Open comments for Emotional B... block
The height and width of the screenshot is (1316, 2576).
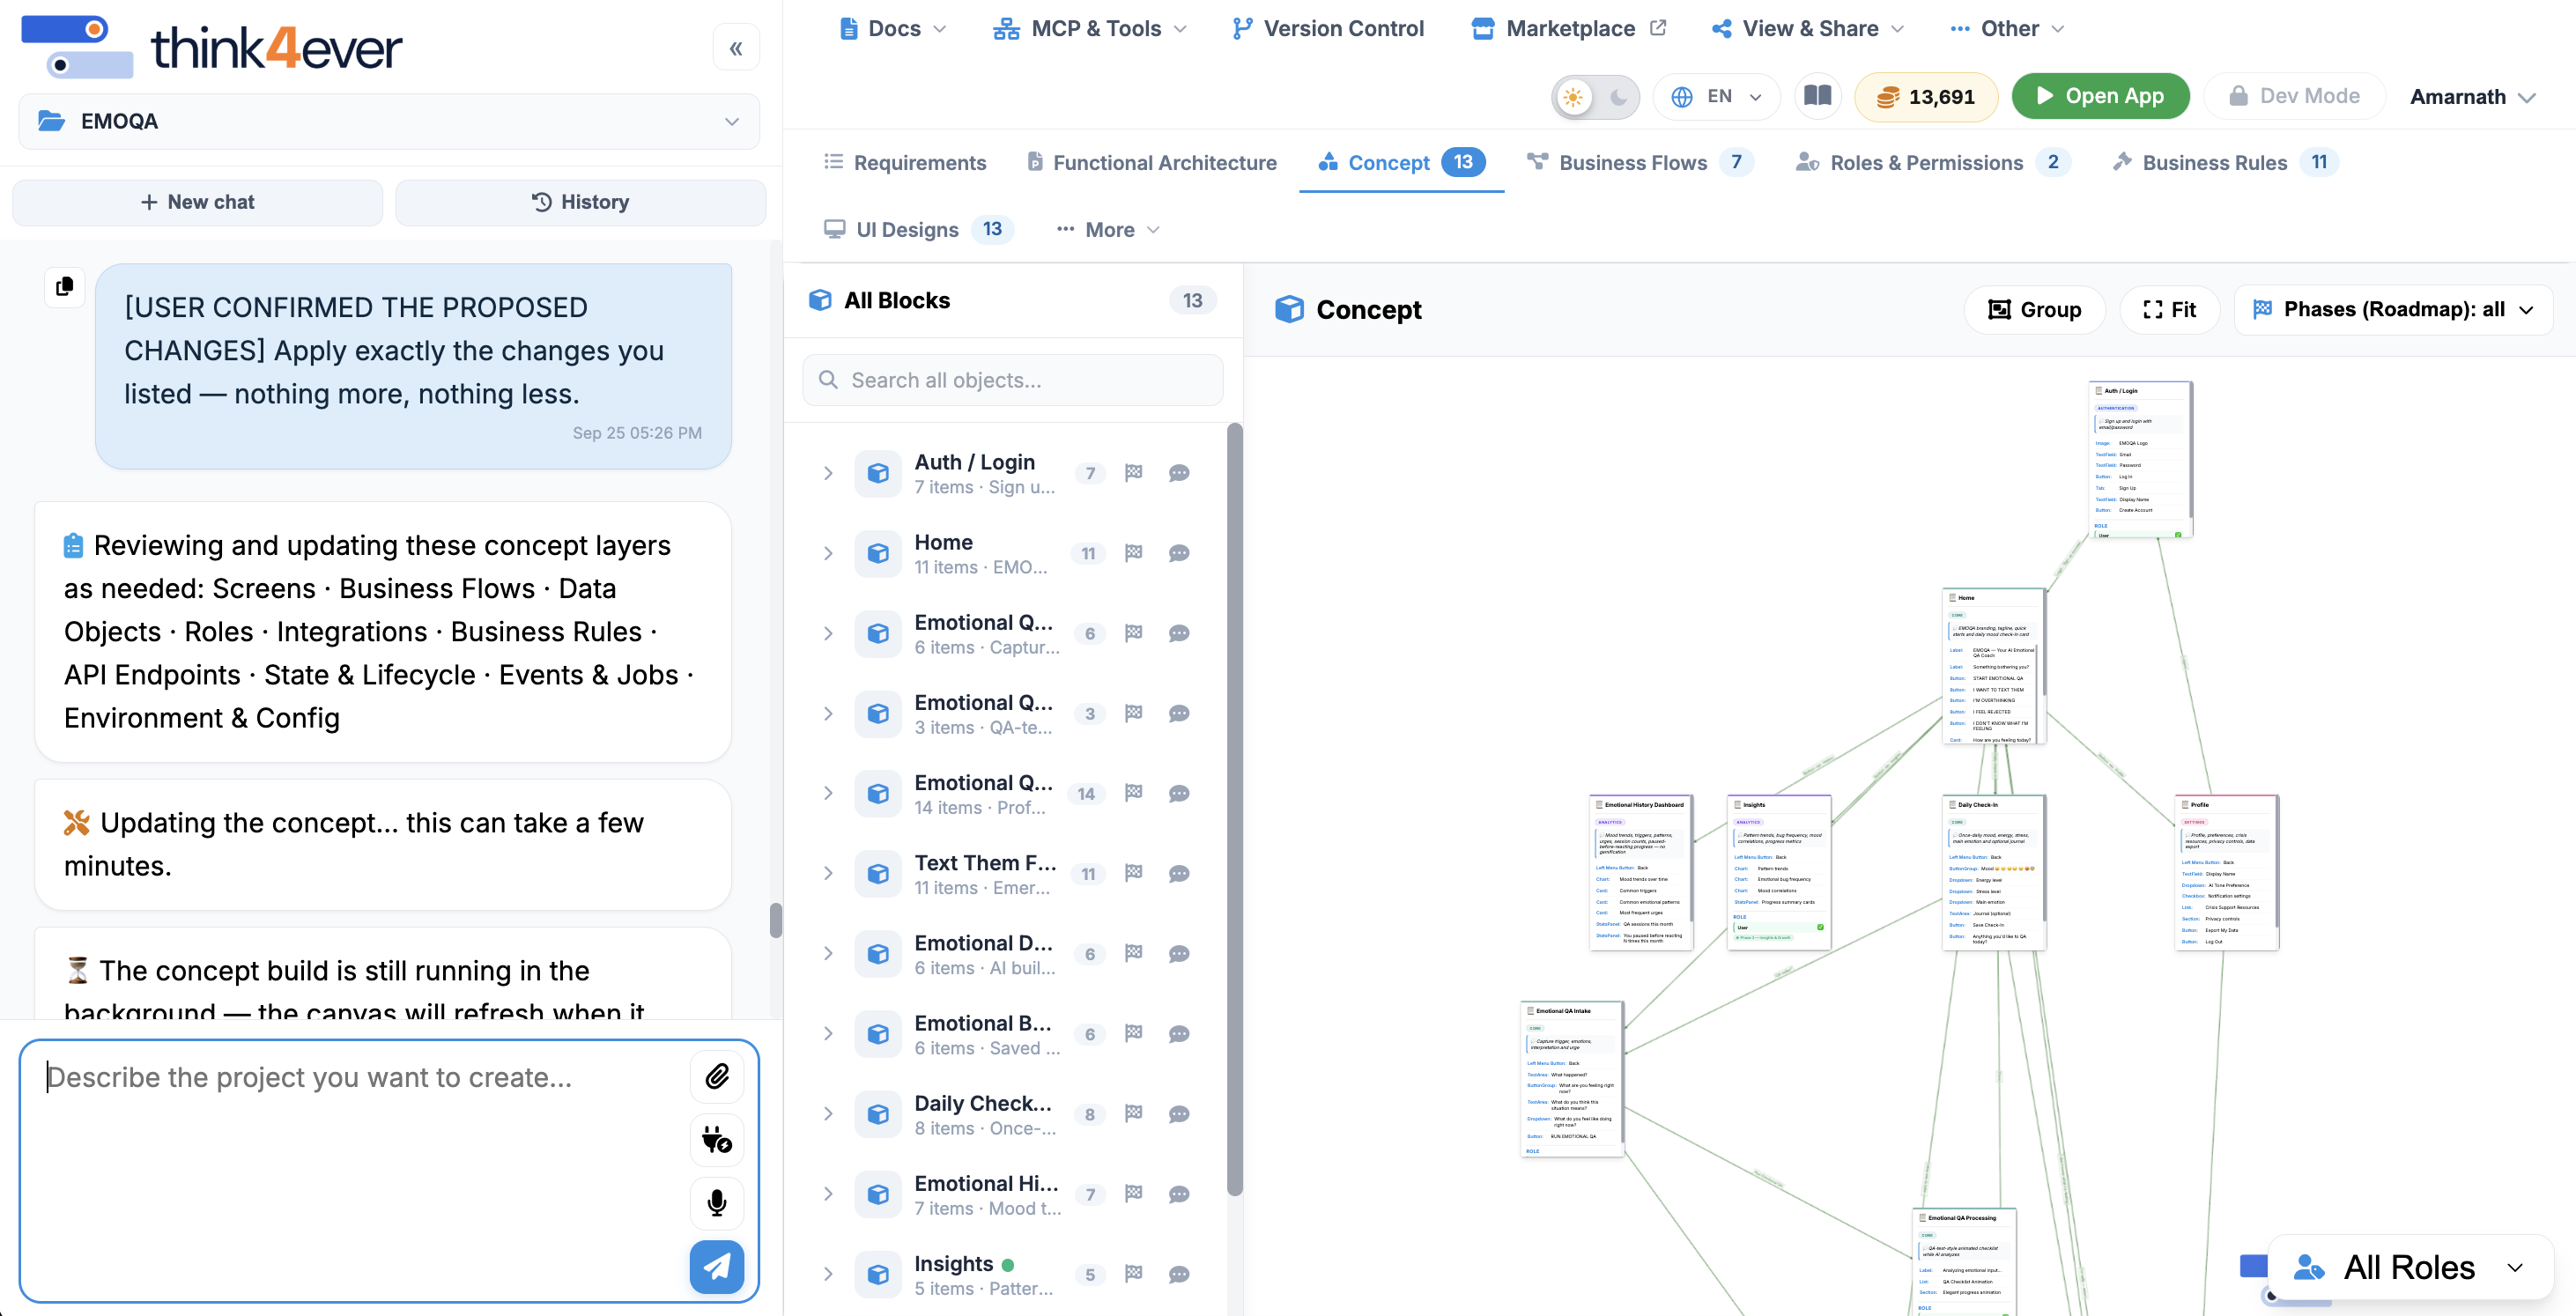coord(1179,1034)
